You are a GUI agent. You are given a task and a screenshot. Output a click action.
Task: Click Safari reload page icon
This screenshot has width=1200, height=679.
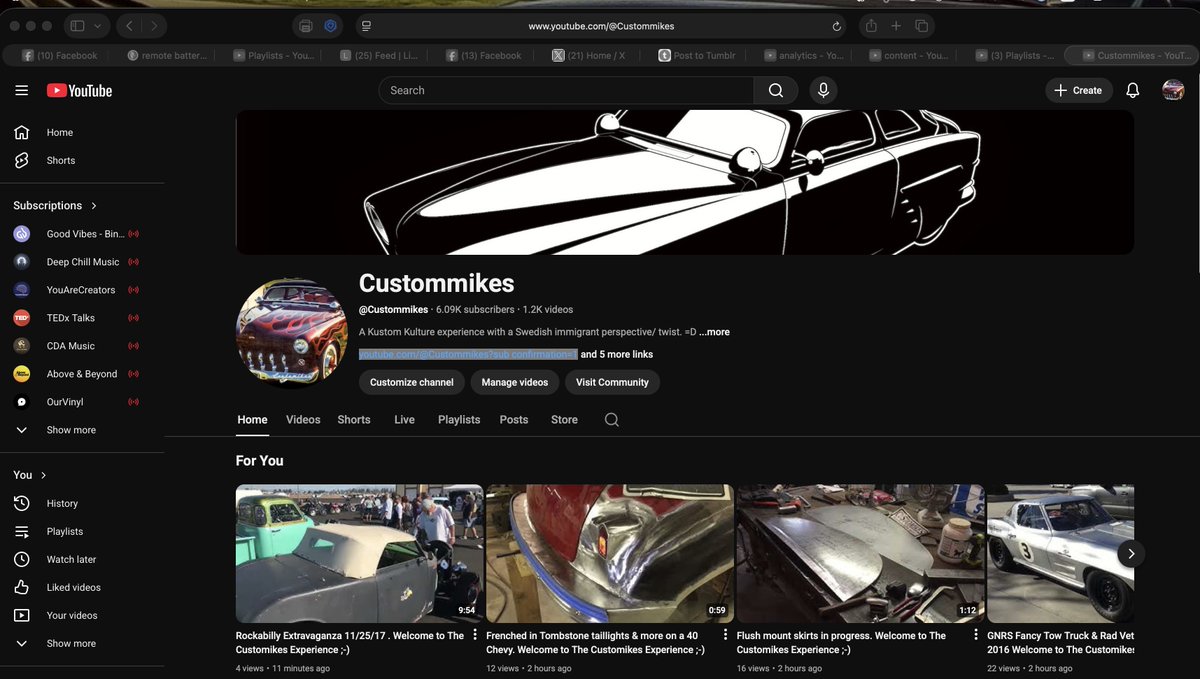pyautogui.click(x=837, y=26)
